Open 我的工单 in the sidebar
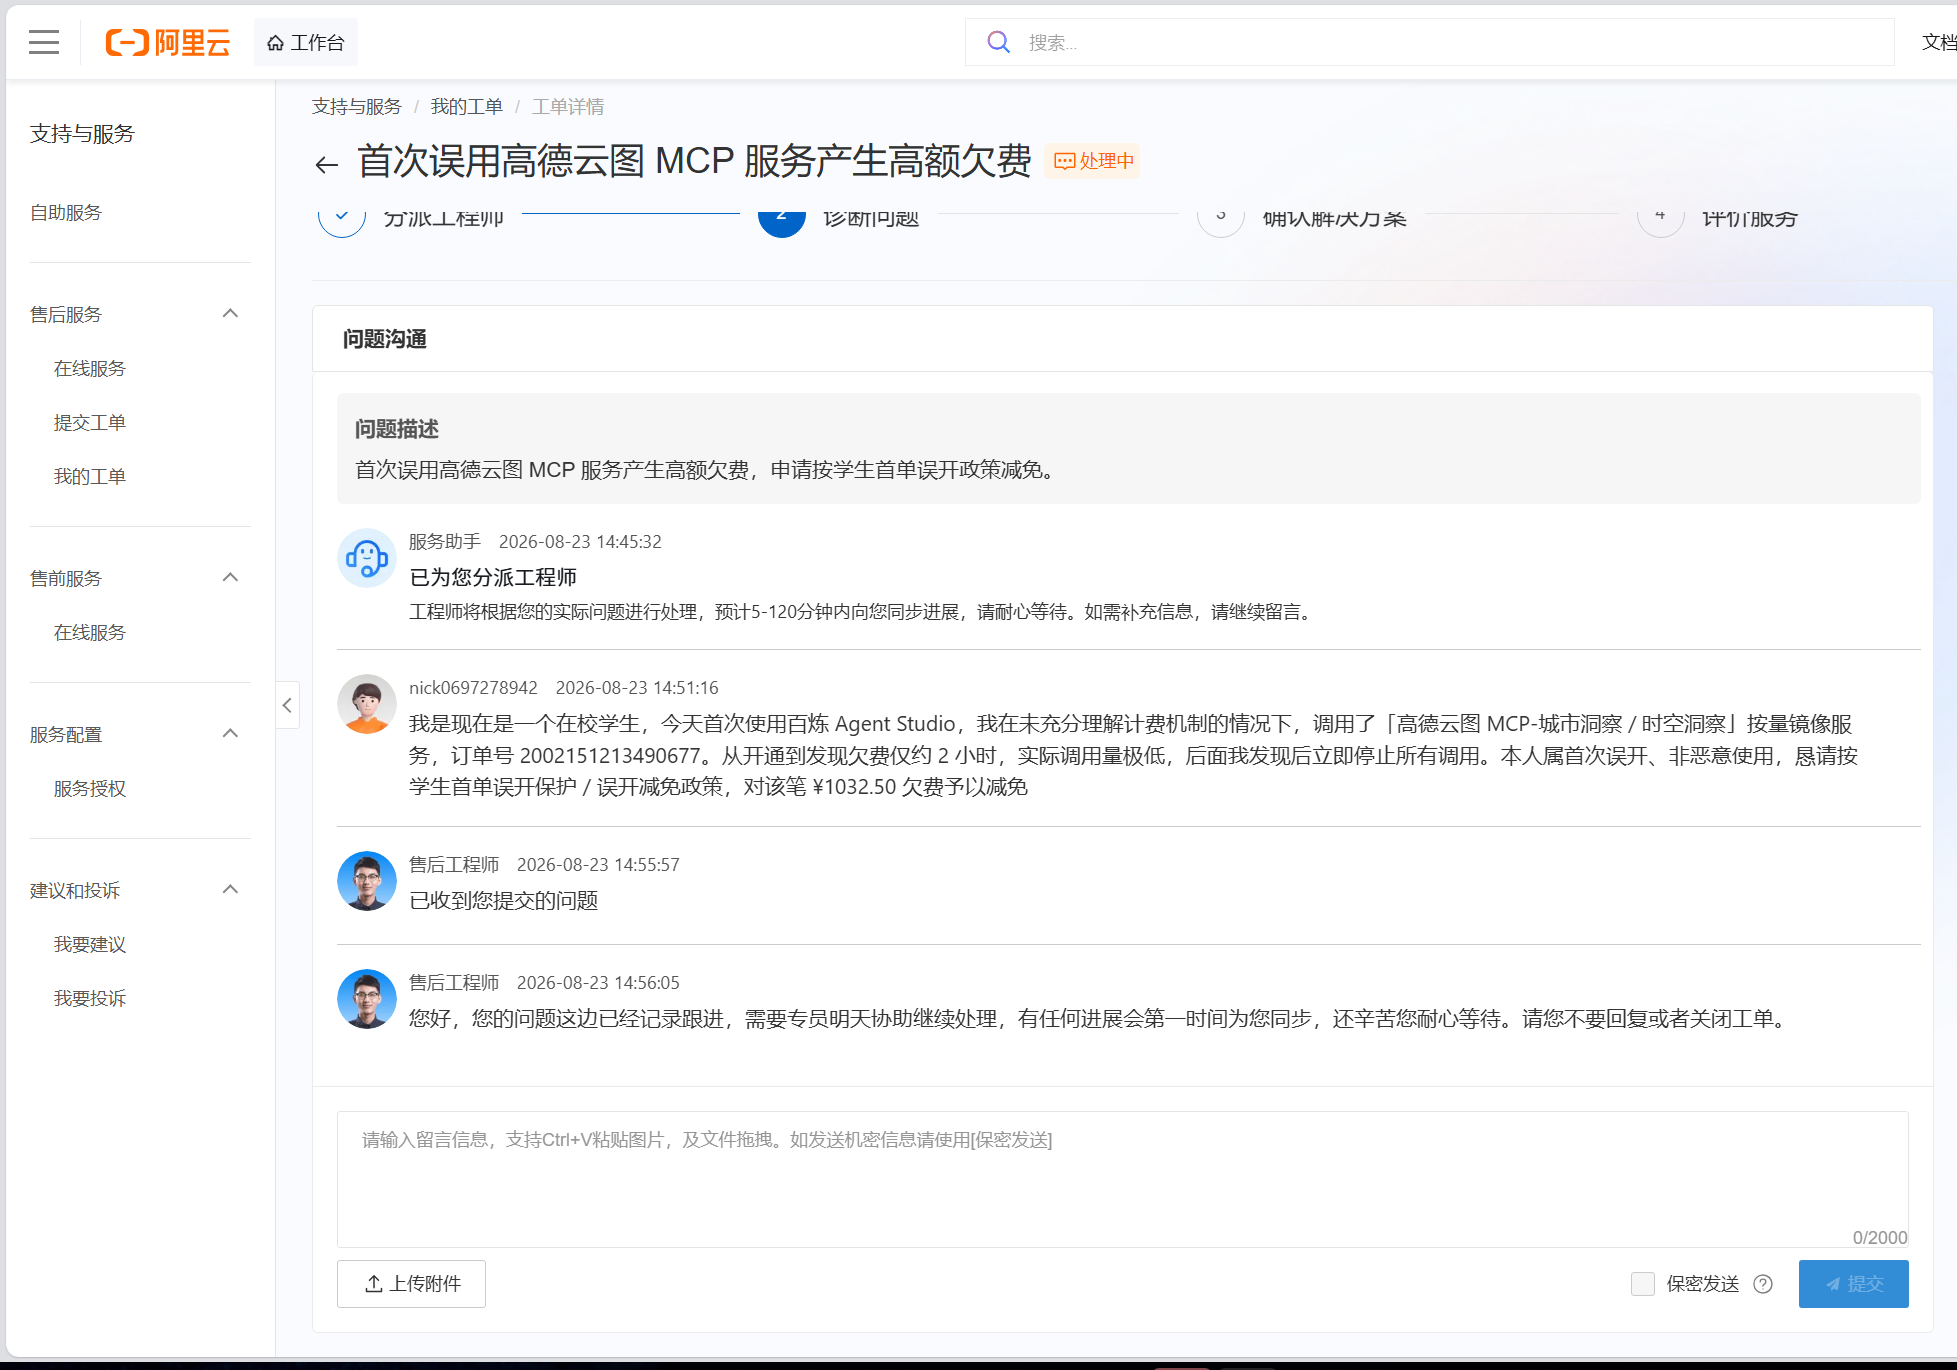Viewport: 1957px width, 1370px height. (x=90, y=476)
